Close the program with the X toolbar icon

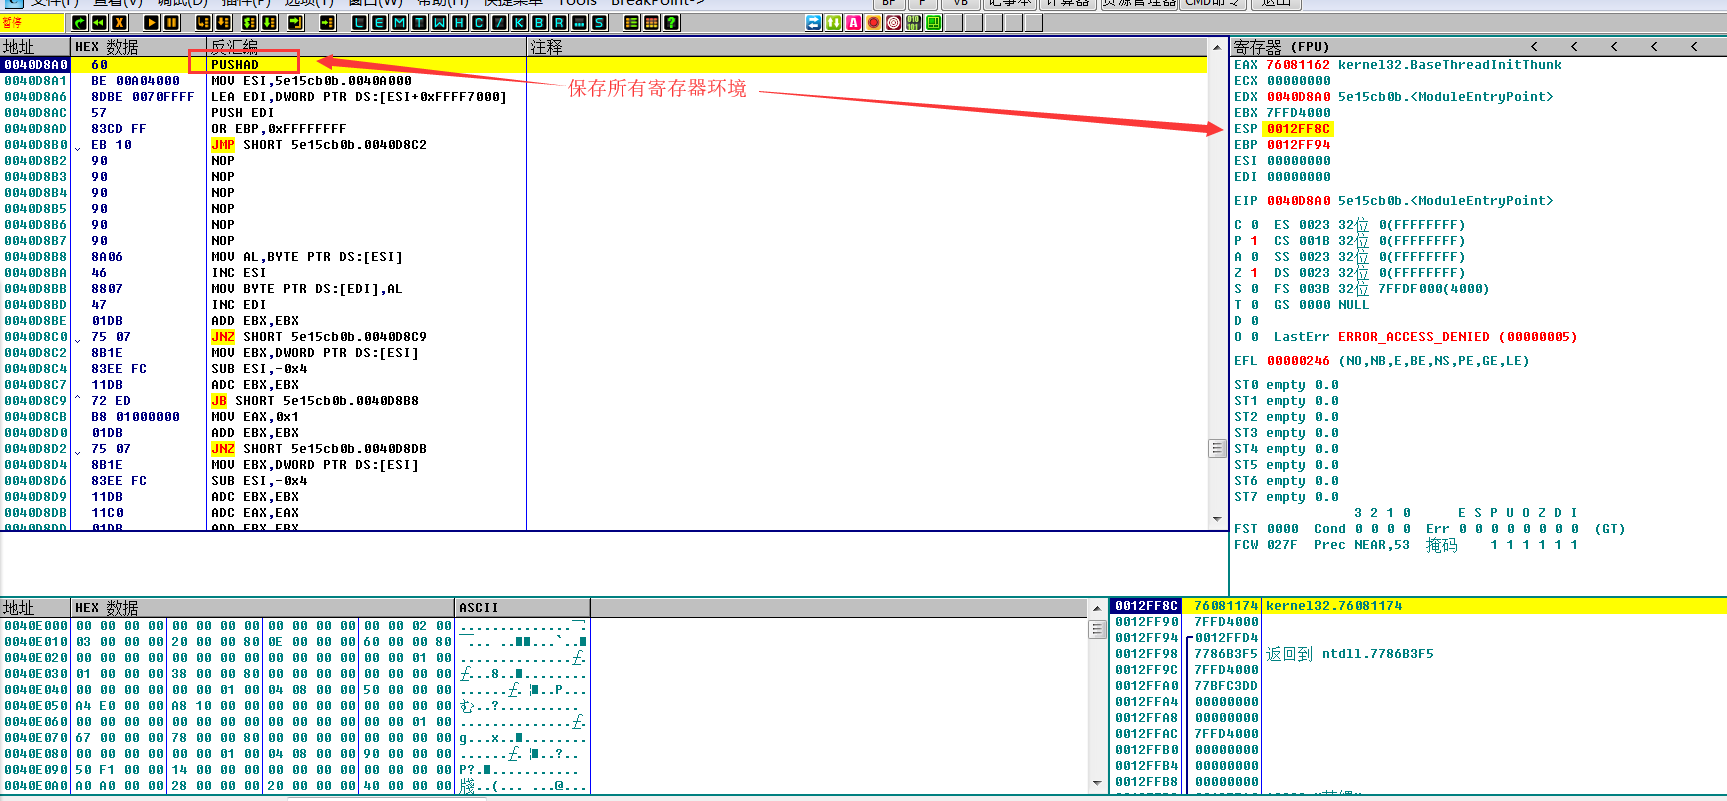pyautogui.click(x=119, y=22)
